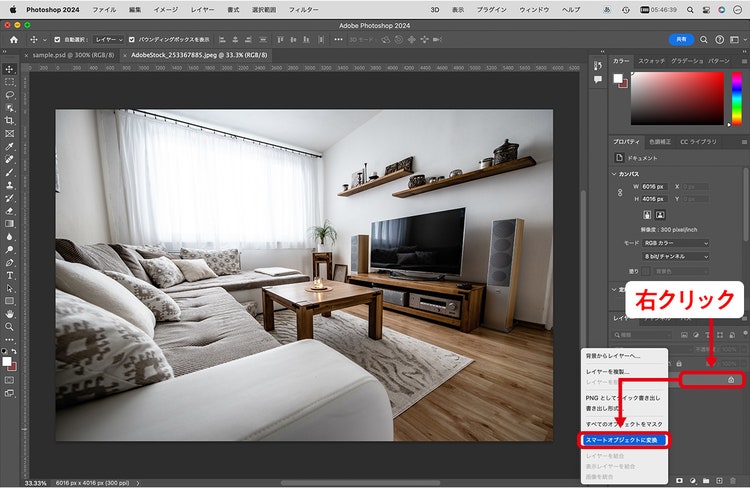Select the History Brush tool
This screenshot has width=750, height=488.
[x=9, y=198]
